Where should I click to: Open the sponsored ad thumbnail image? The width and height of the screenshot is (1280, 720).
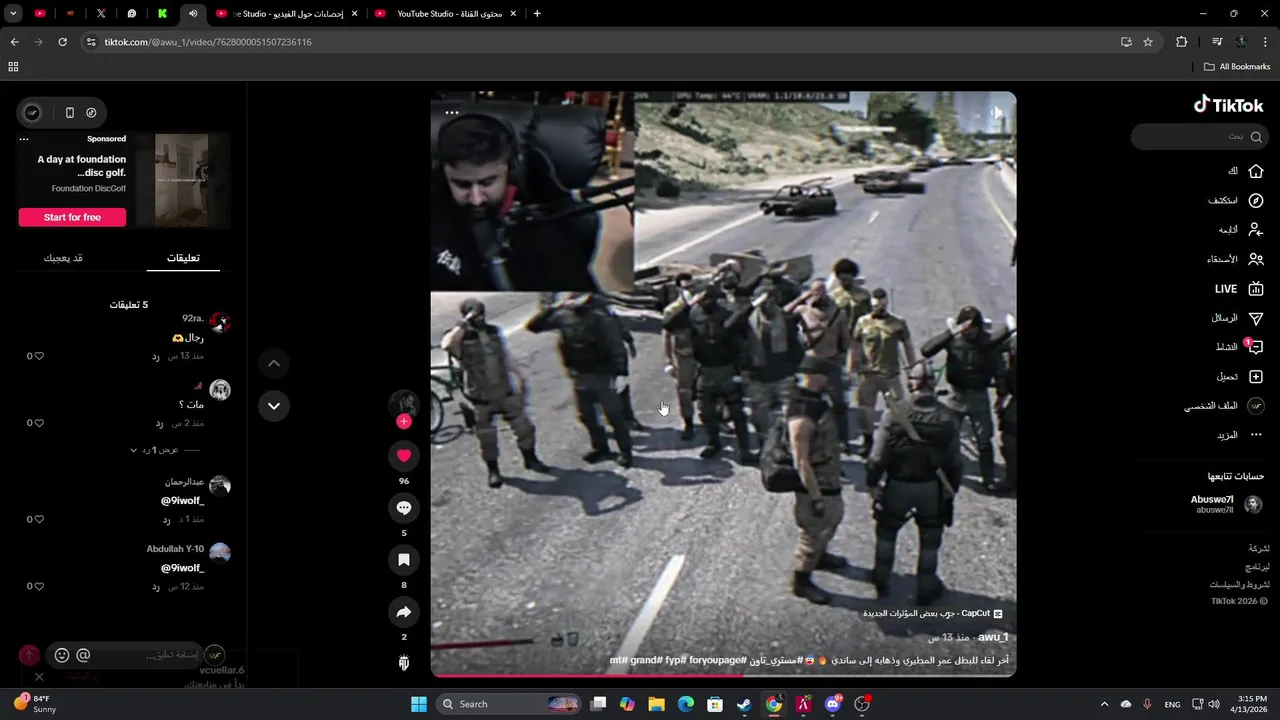tap(182, 181)
